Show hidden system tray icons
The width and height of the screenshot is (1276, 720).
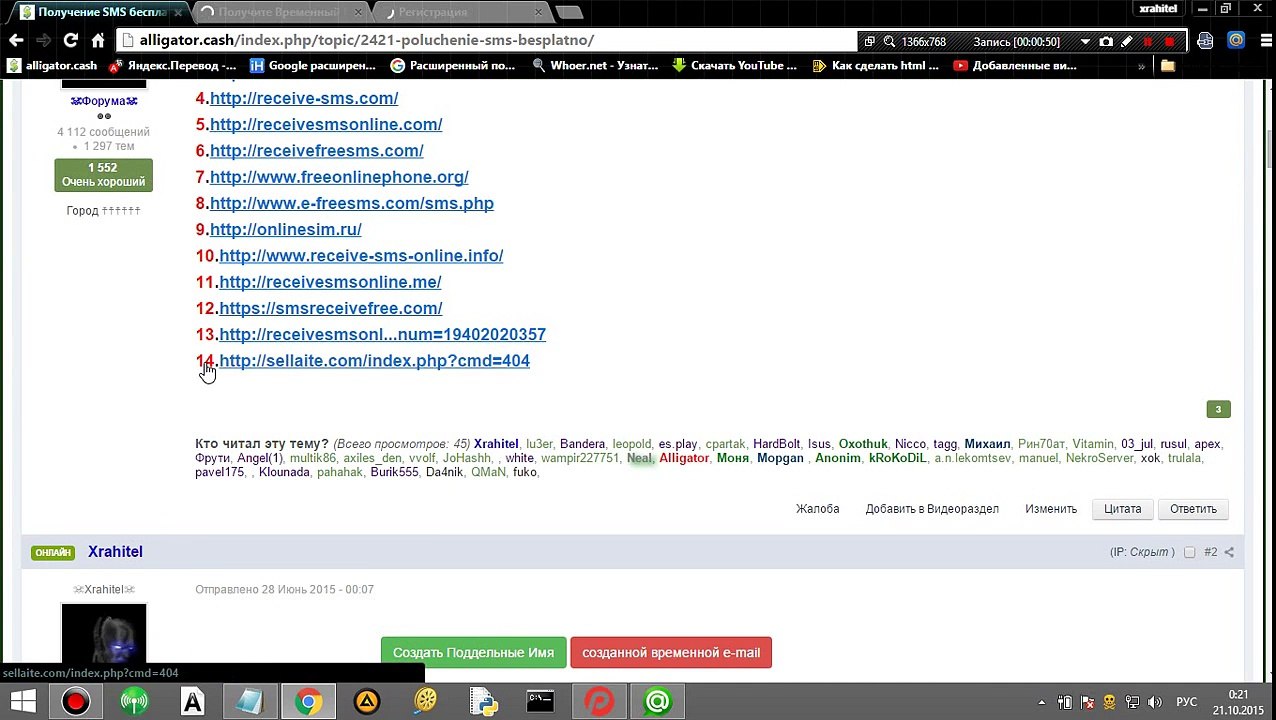pyautogui.click(x=1041, y=702)
